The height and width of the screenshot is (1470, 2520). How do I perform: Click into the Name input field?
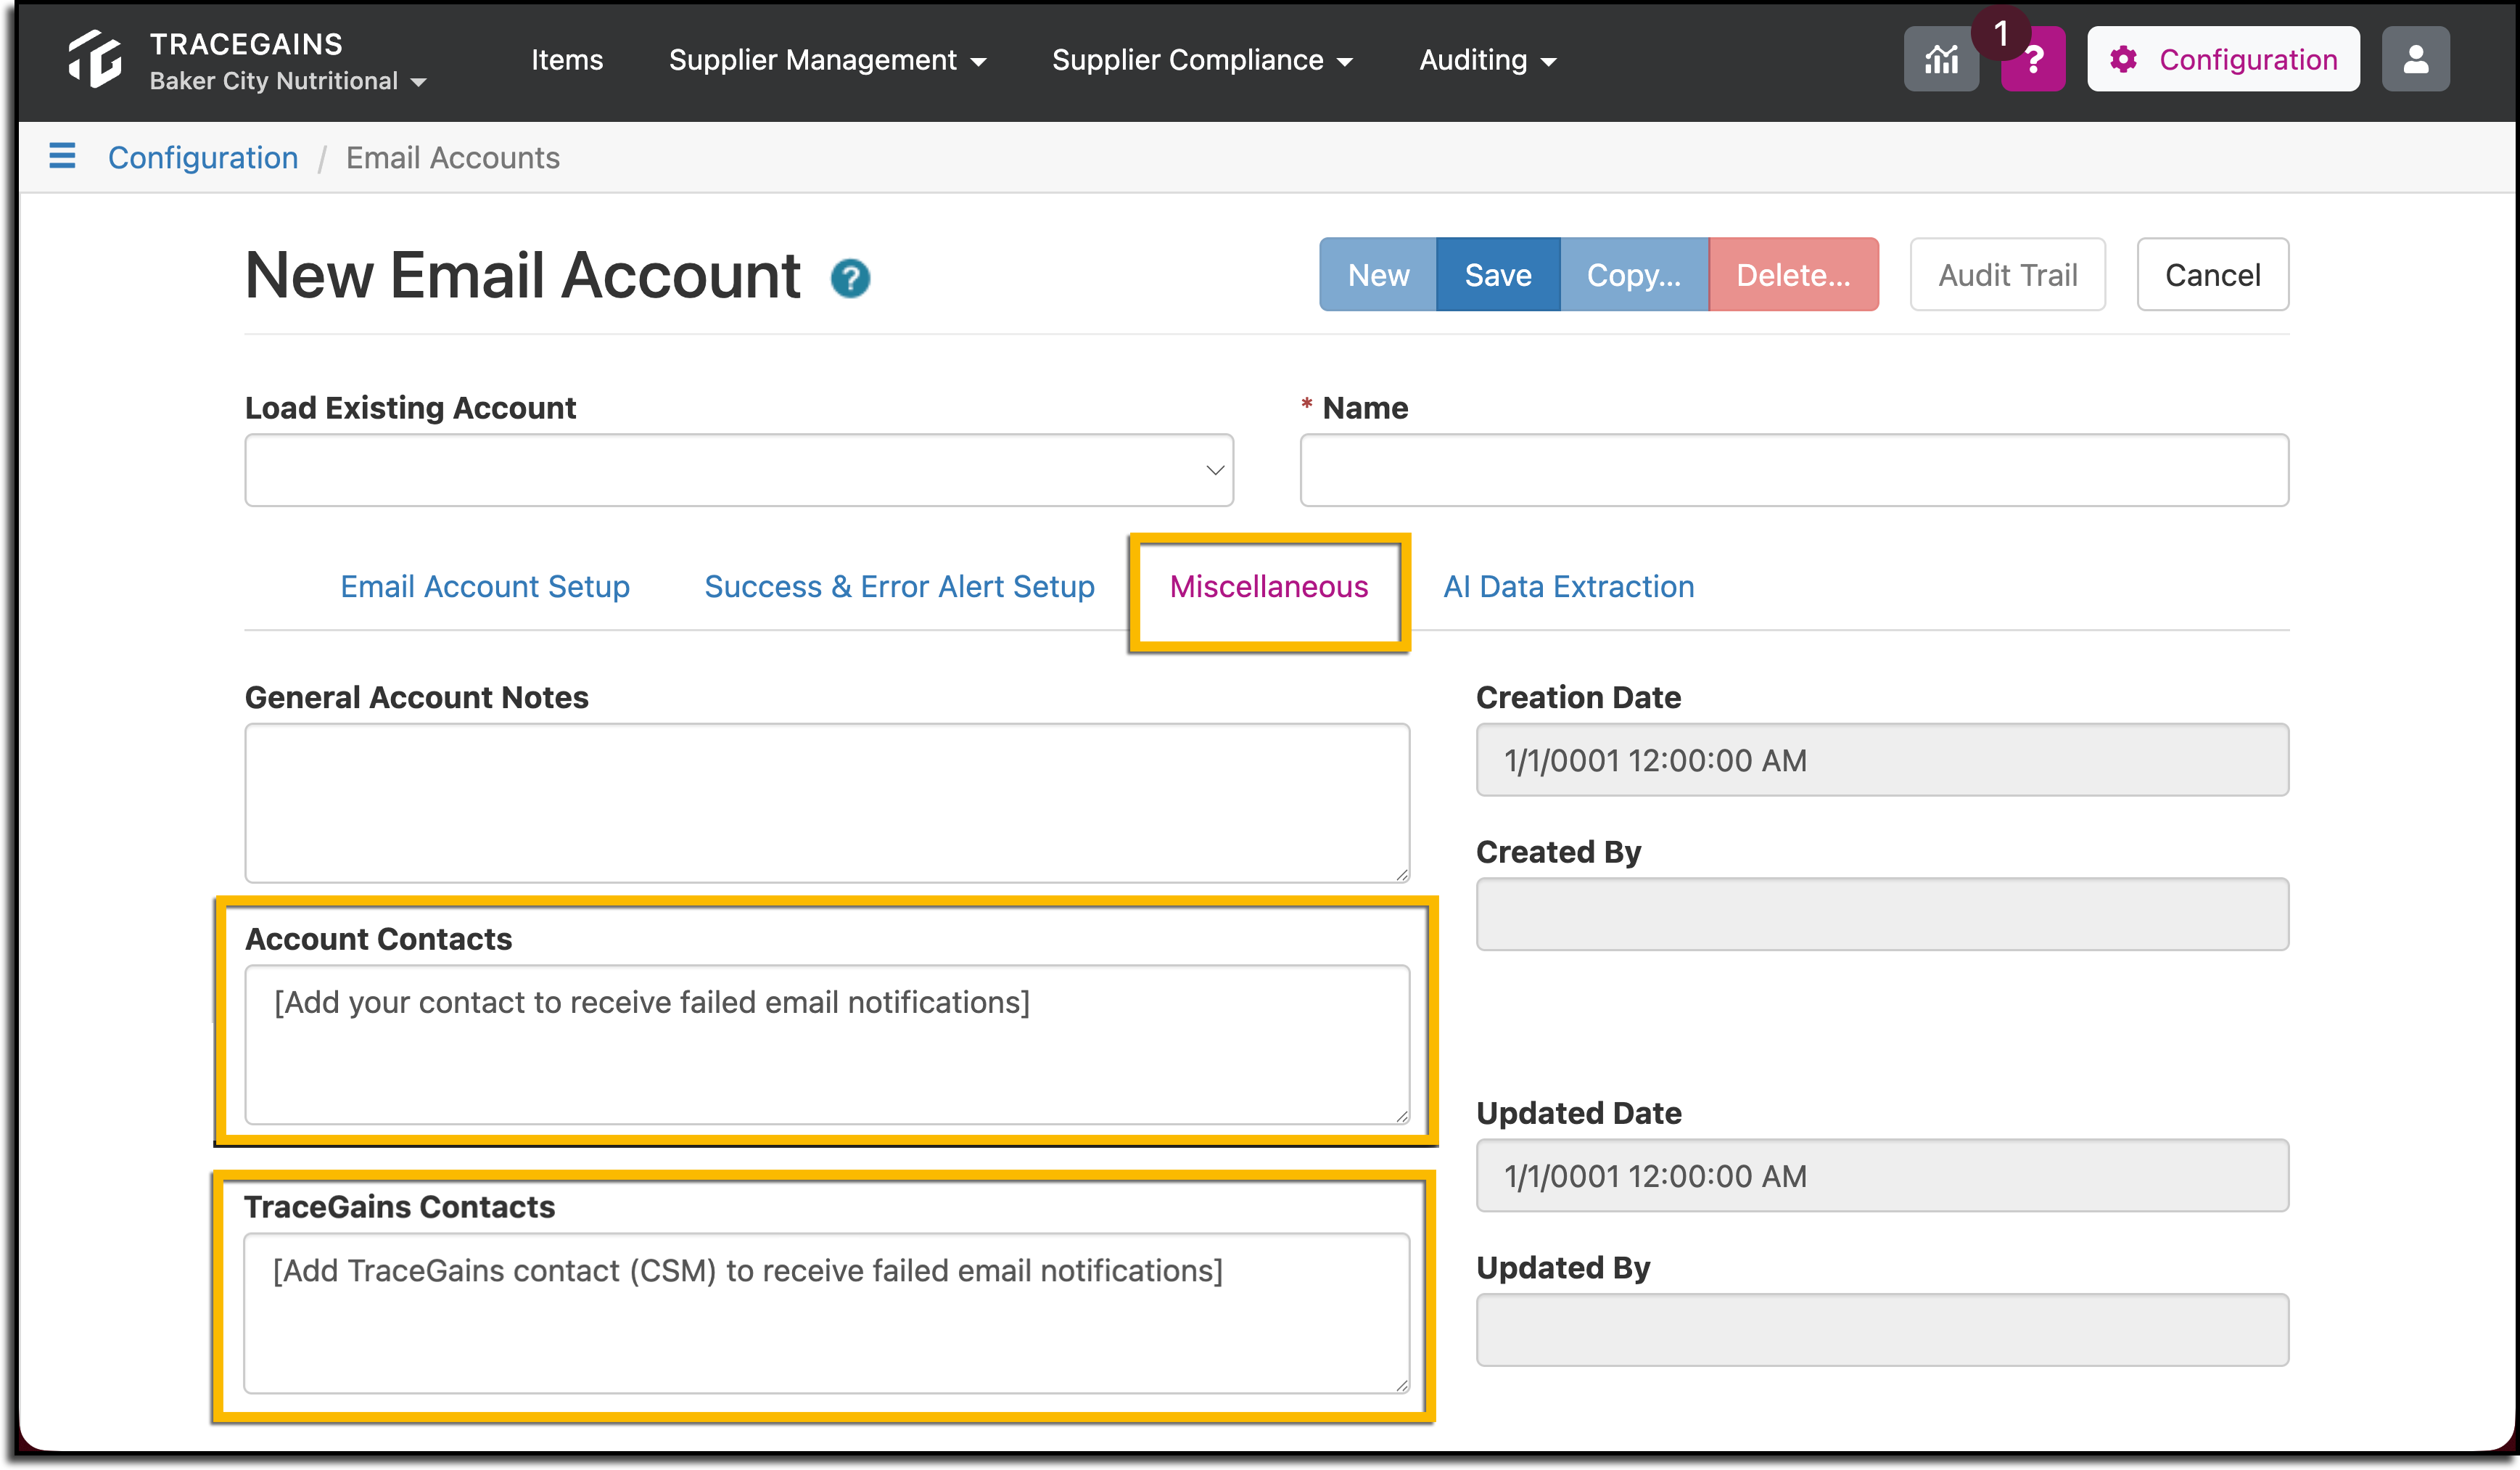point(1794,470)
